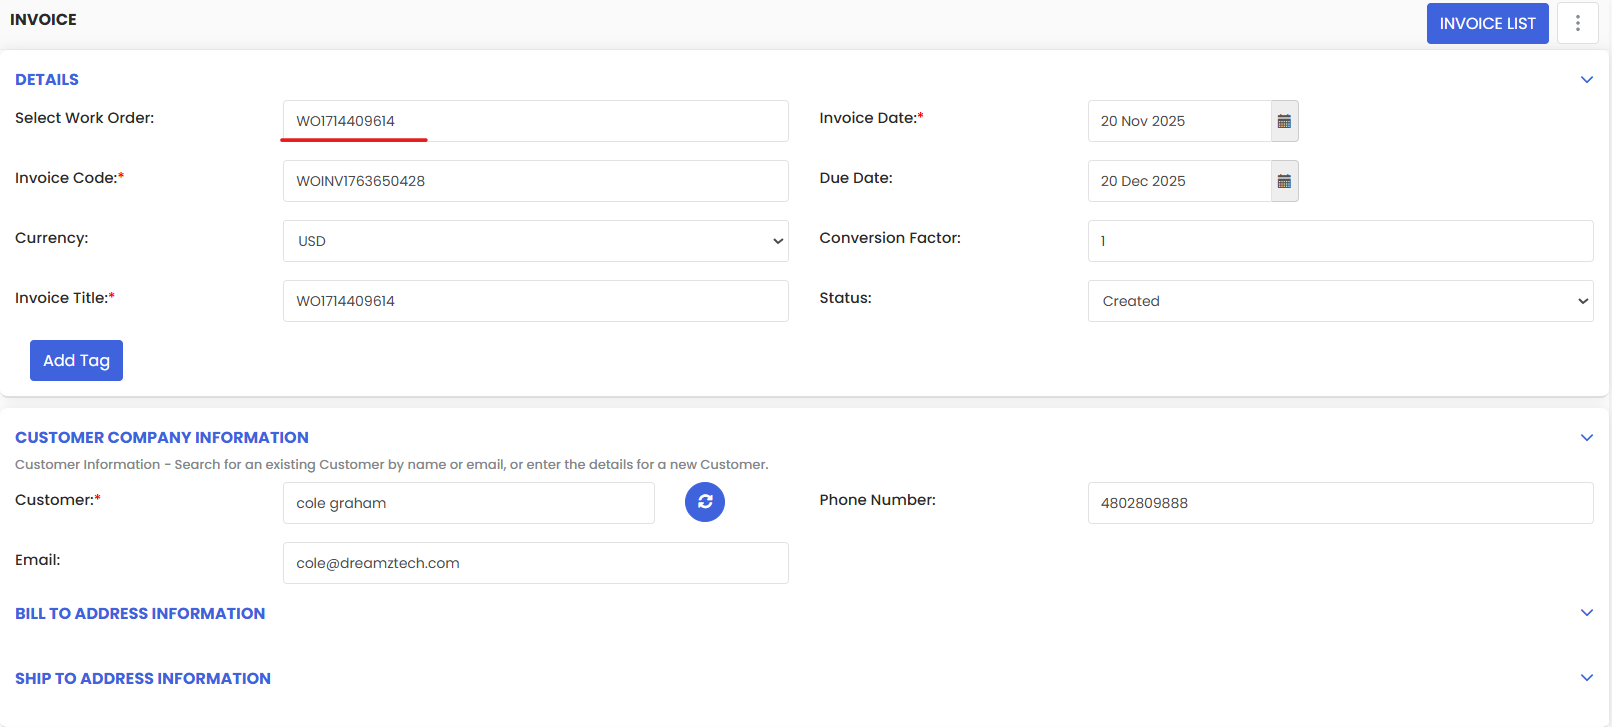Expand the Bill To Address Information chevron
This screenshot has height=727, width=1612.
(x=1587, y=613)
